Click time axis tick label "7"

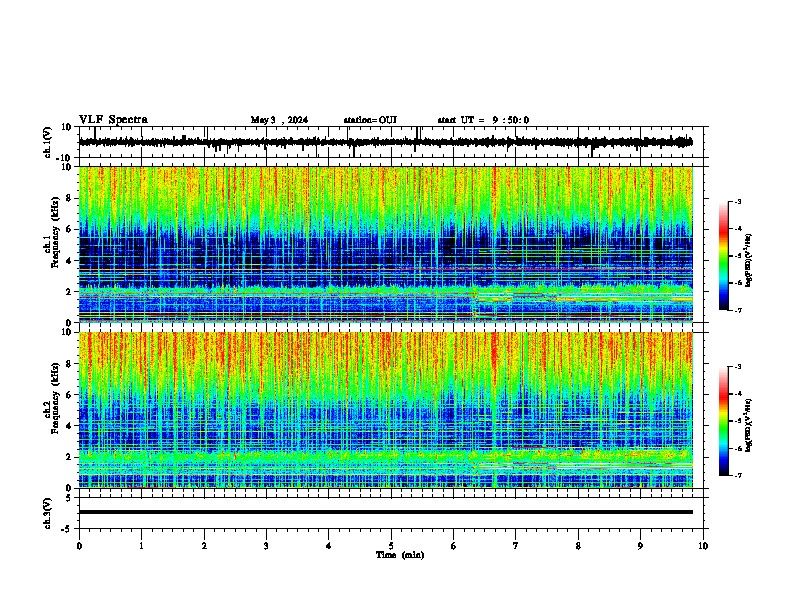(516, 546)
